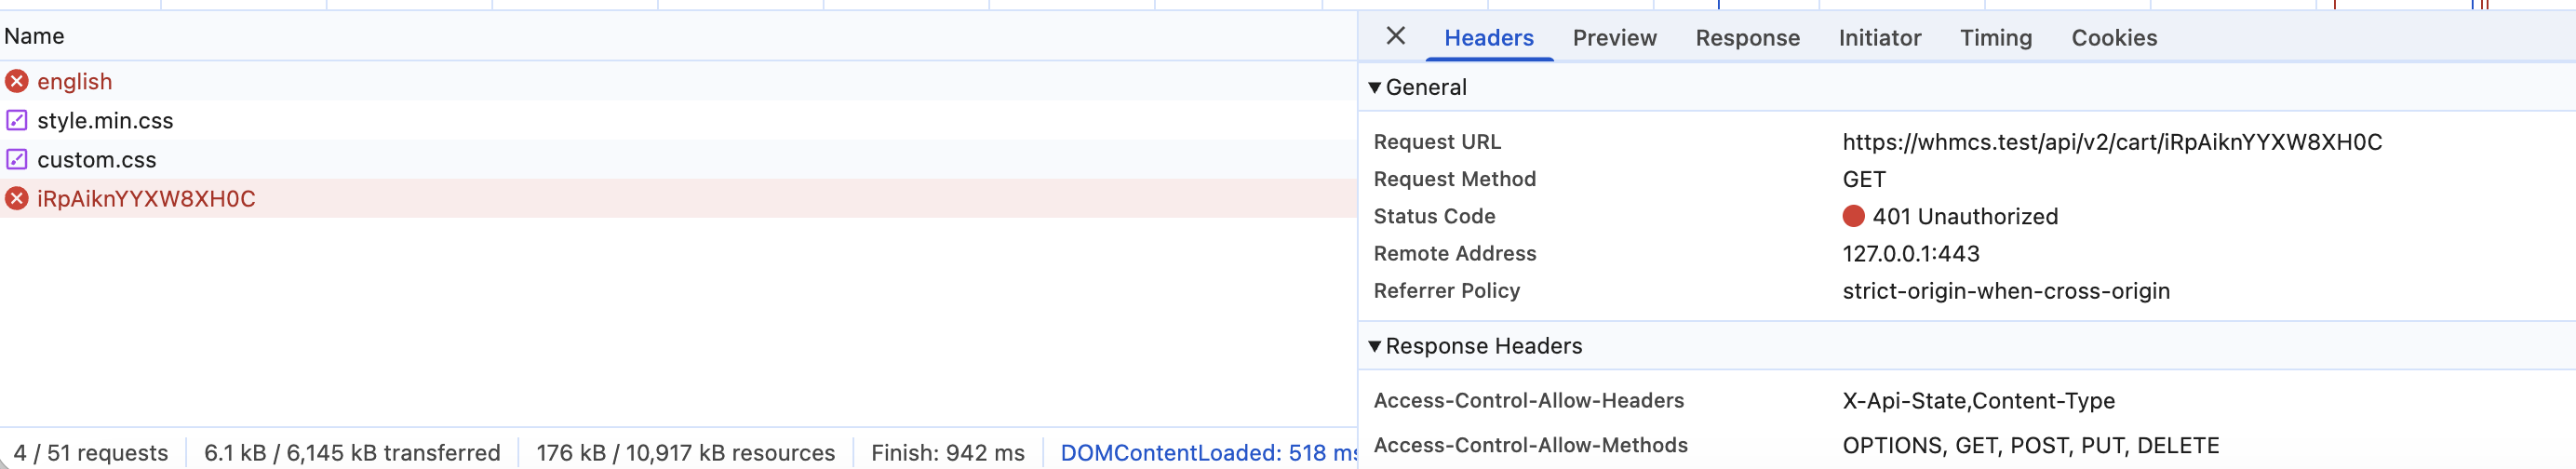This screenshot has width=2576, height=469.
Task: Click the DOMContentLoaded time in status bar
Action: (1207, 453)
